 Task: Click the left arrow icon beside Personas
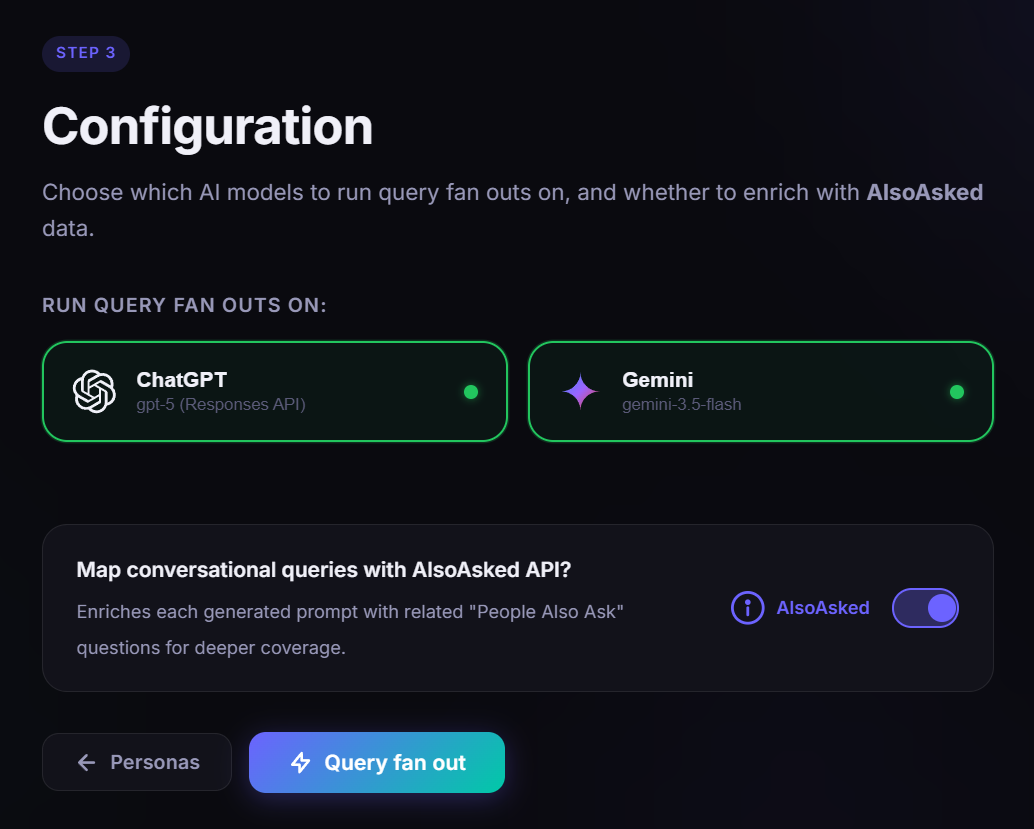(x=86, y=762)
